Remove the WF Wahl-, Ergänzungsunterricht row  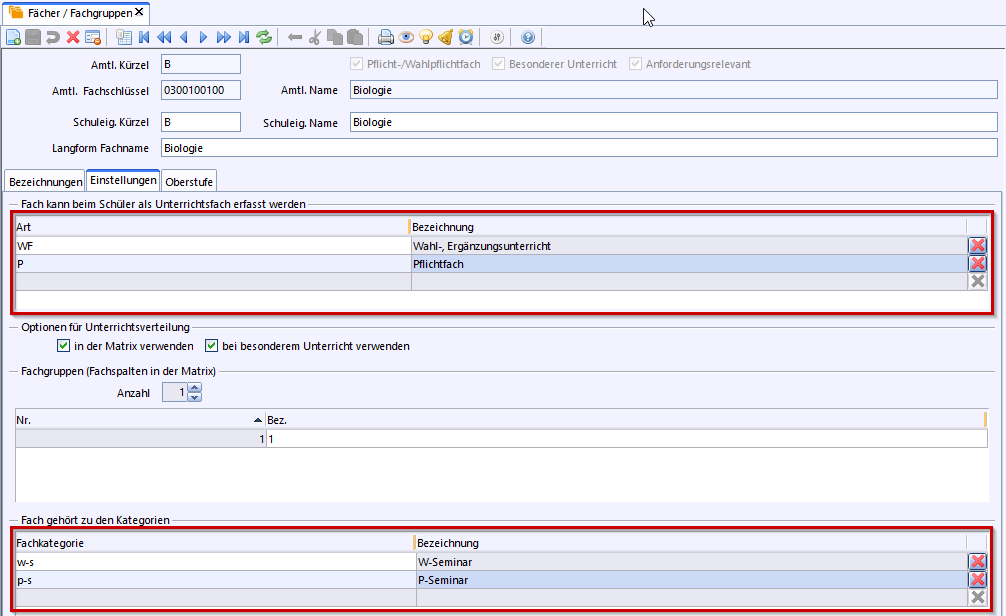977,245
